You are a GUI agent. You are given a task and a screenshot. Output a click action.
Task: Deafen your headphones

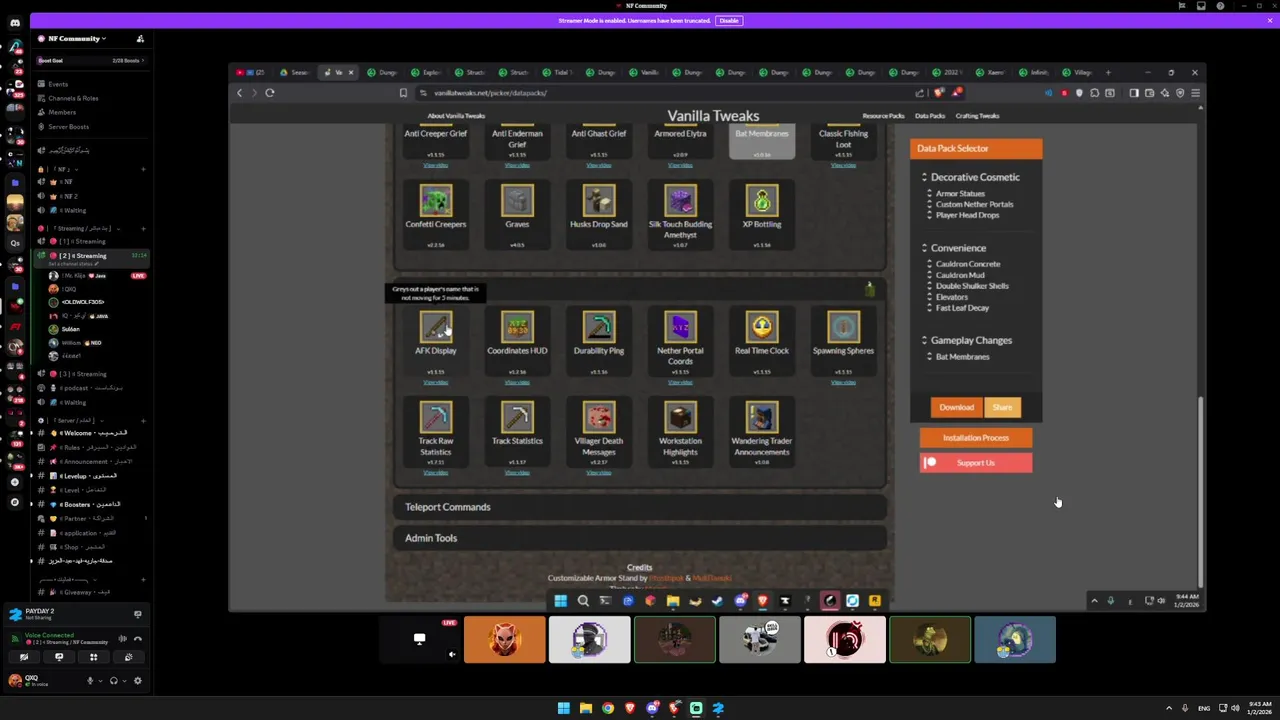113,681
